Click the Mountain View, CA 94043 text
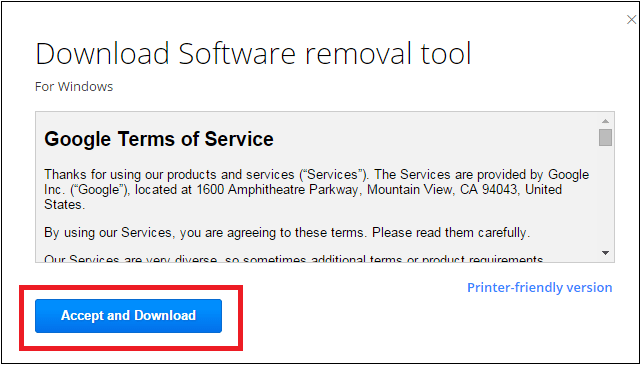Screen dimensions: 642x367 [442, 190]
